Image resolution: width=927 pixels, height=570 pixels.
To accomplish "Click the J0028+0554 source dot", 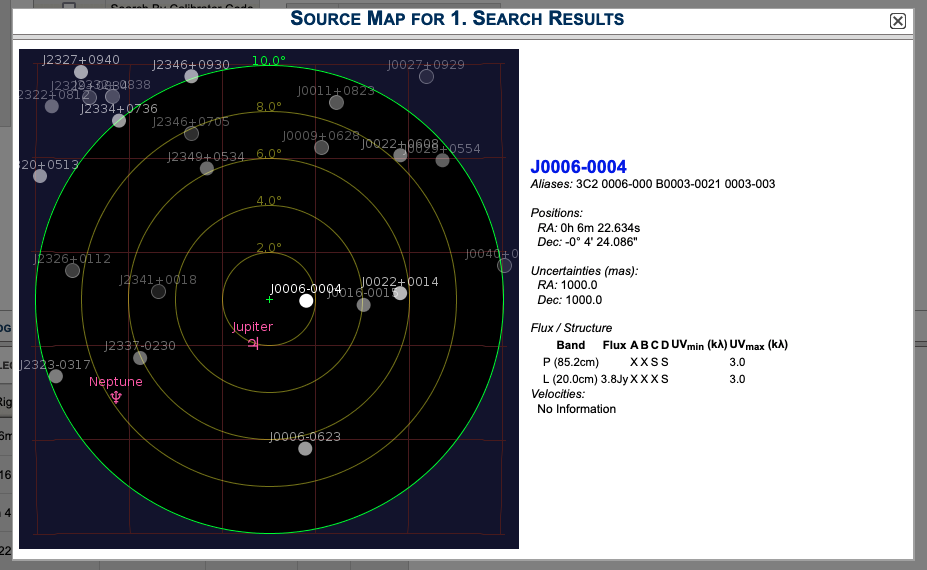I will coord(442,160).
